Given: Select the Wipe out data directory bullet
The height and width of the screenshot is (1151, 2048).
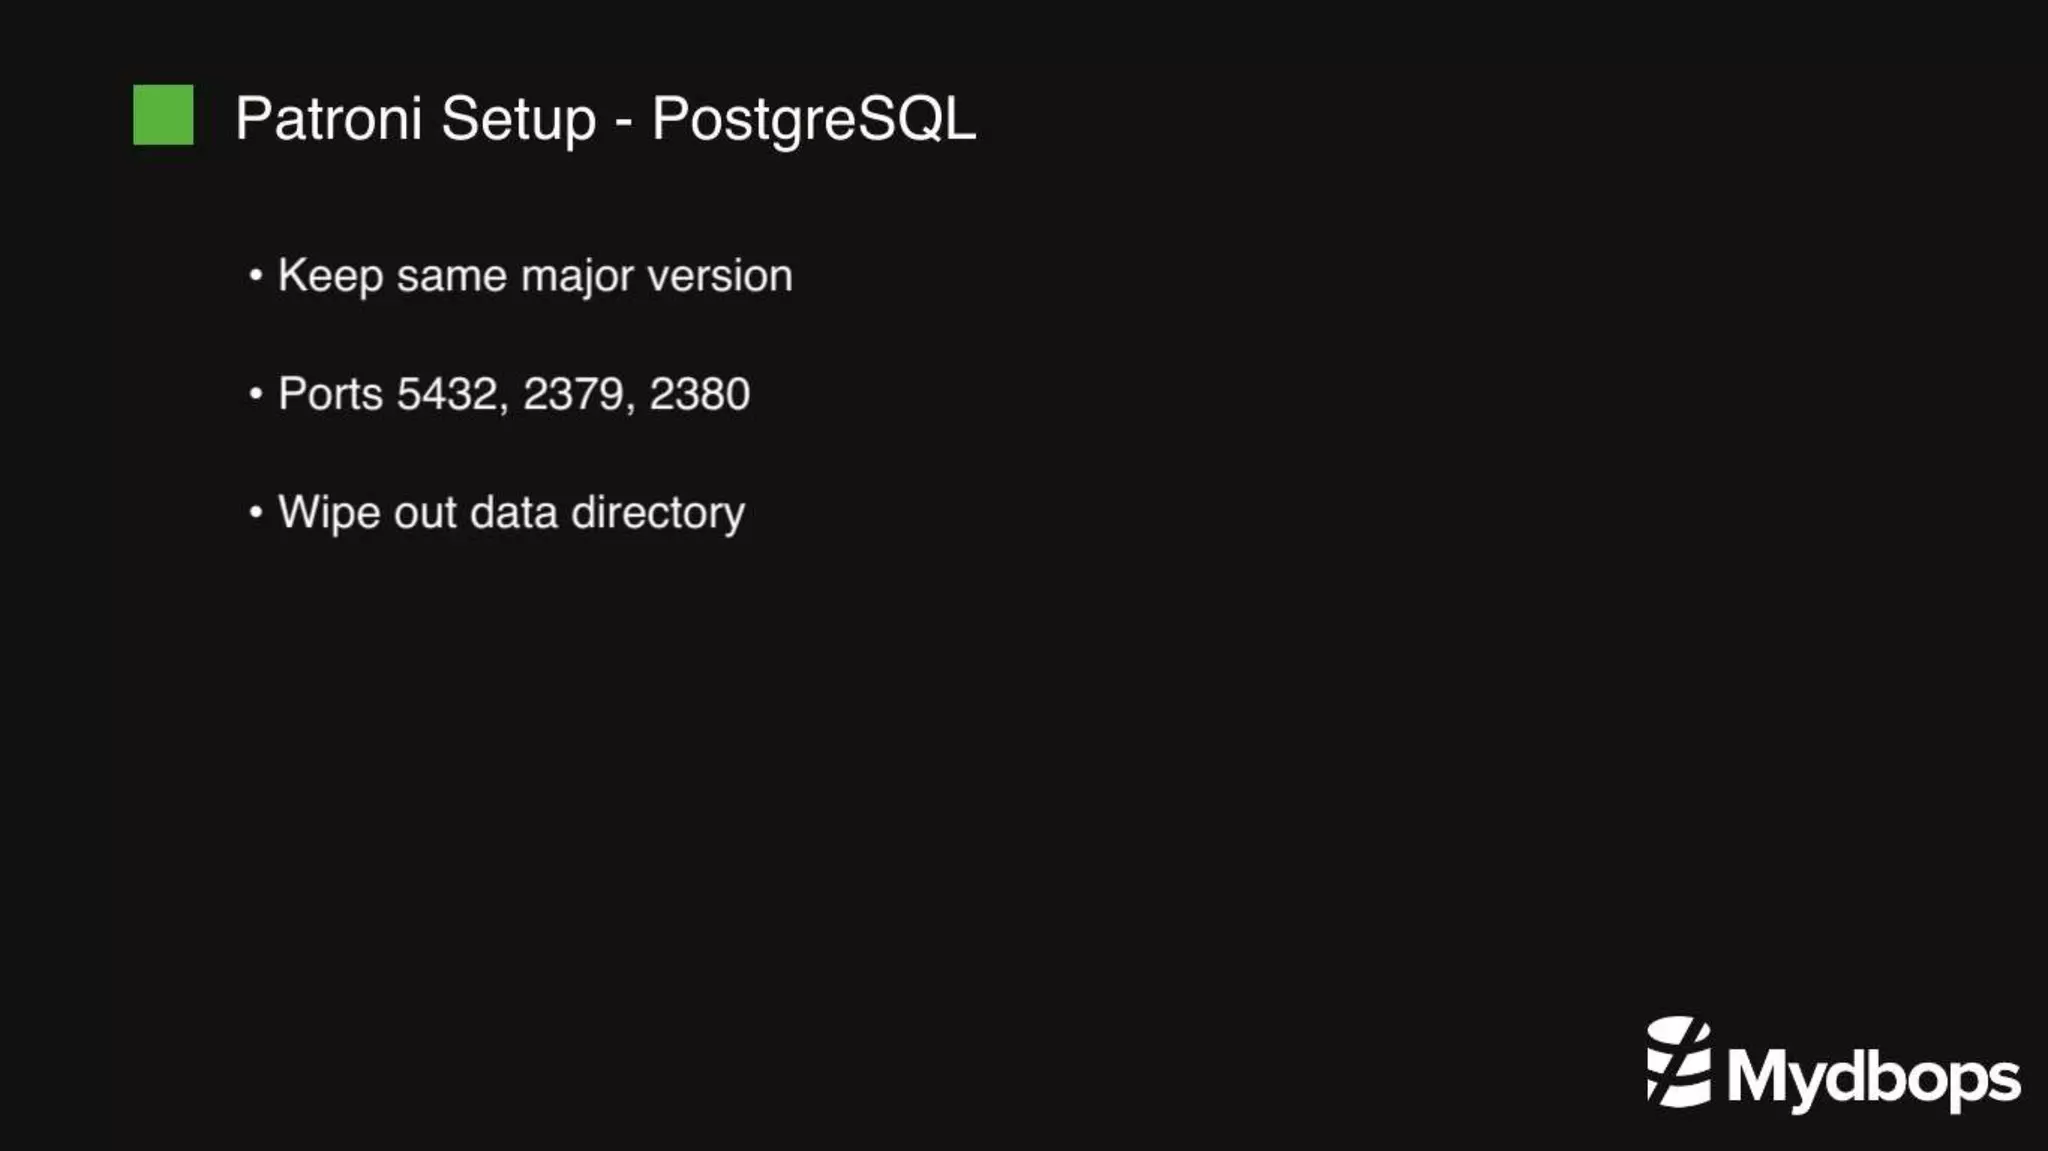Looking at the screenshot, I should pos(497,513).
